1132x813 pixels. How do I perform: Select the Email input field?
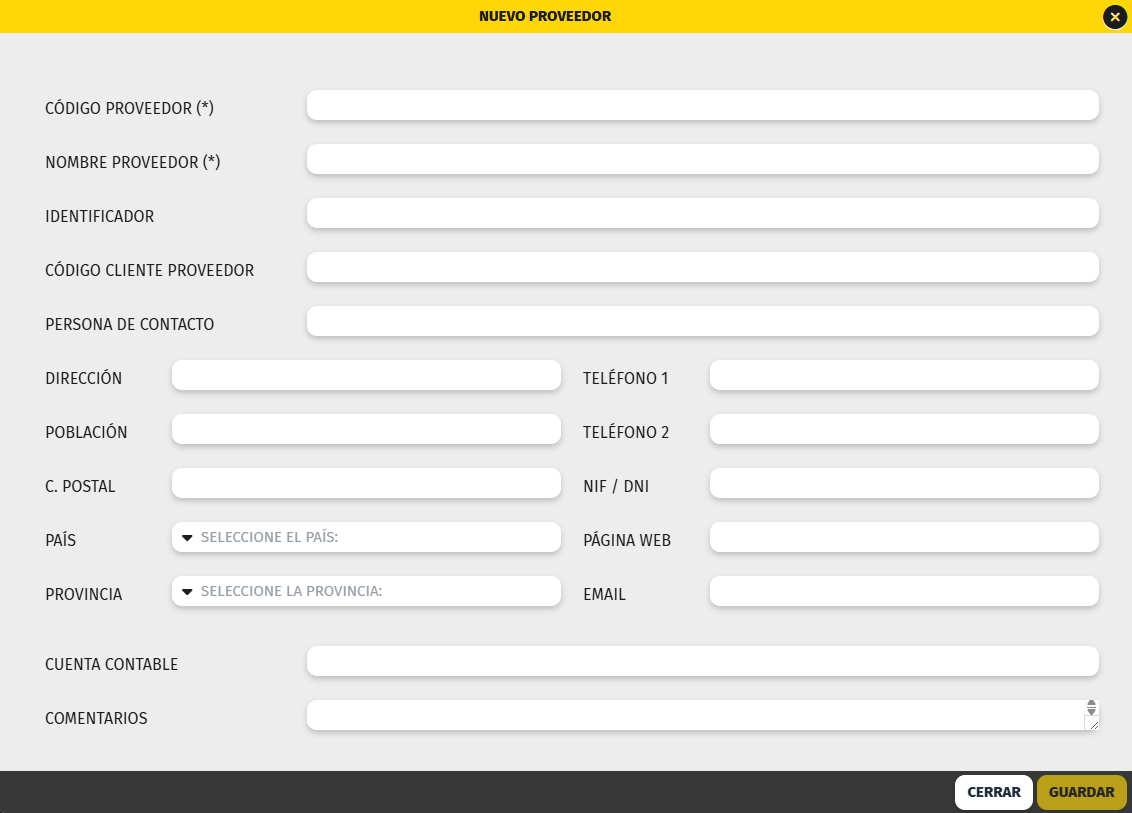[904, 591]
